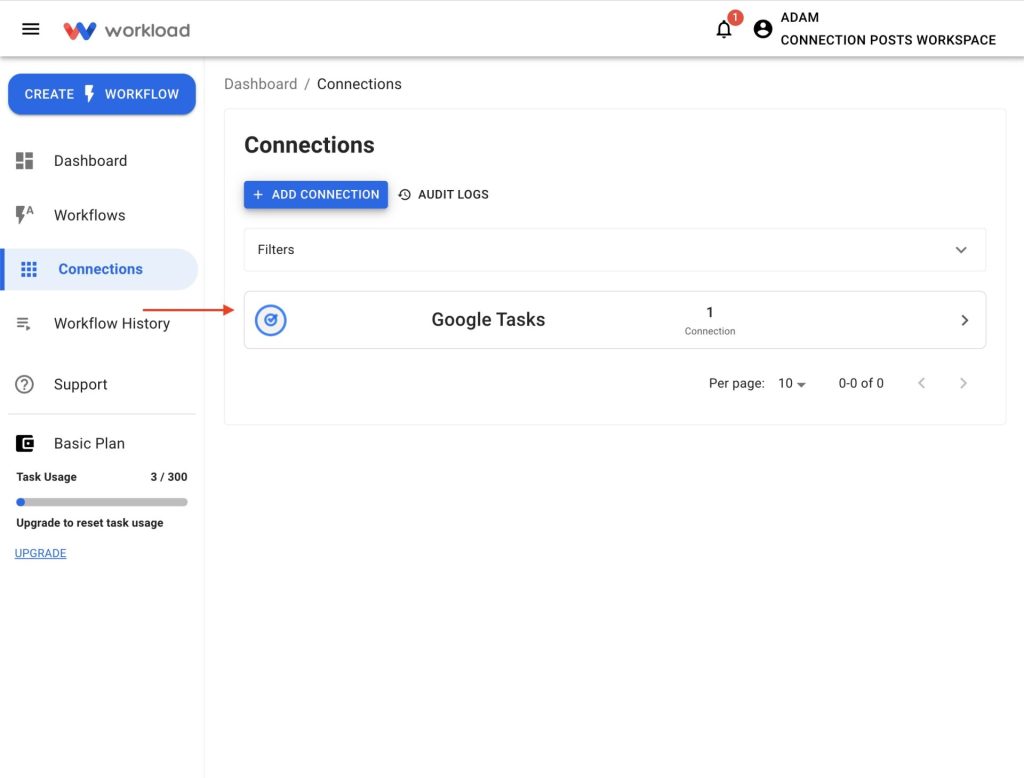
Task: Click the Workload logo
Action: pos(127,30)
